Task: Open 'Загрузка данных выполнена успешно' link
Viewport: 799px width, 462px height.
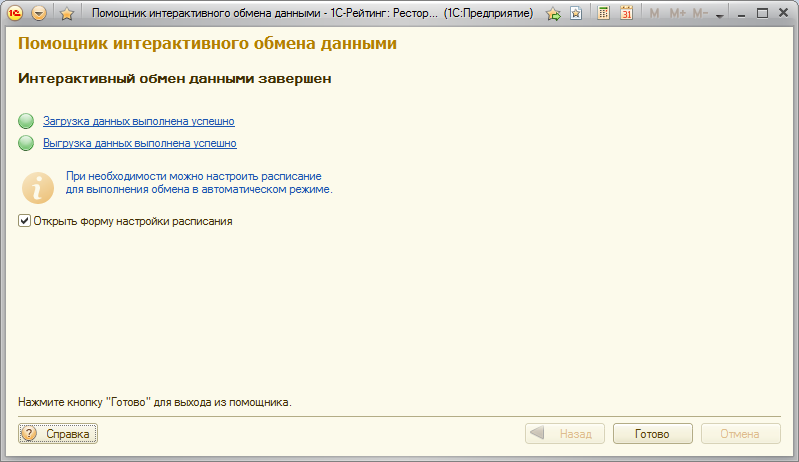Action: pyautogui.click(x=138, y=121)
